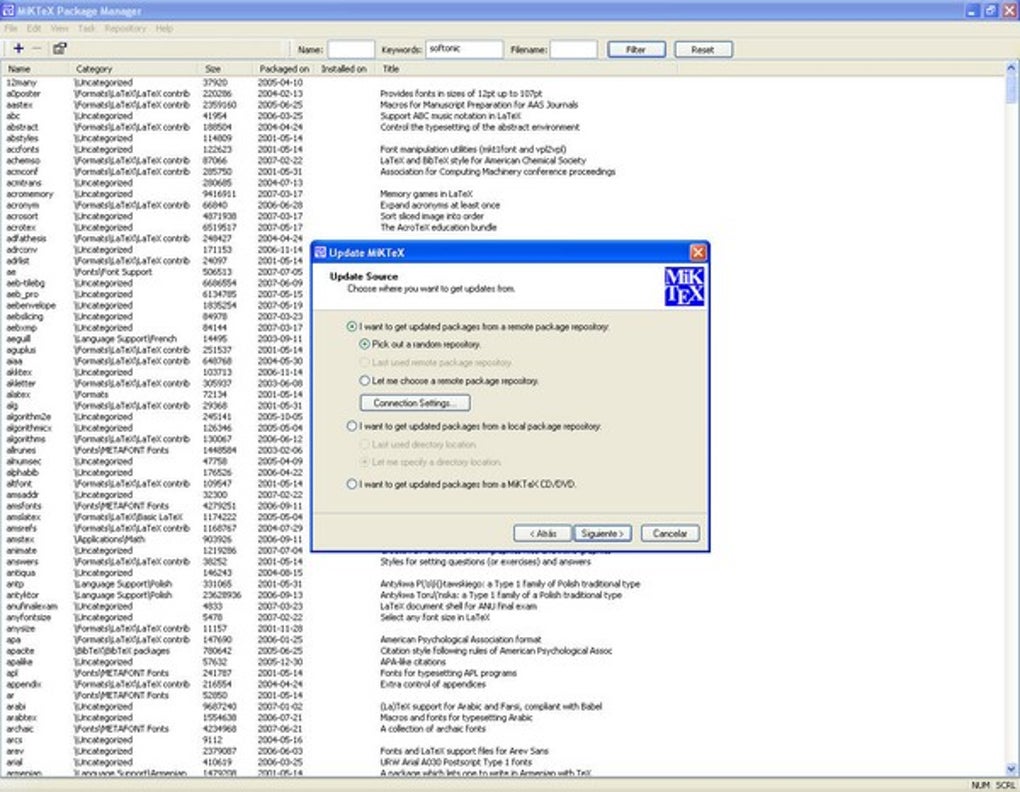Viewport: 1020px width, 792px height.
Task: Click scrollbar up arrow of package list
Action: click(x=1012, y=68)
